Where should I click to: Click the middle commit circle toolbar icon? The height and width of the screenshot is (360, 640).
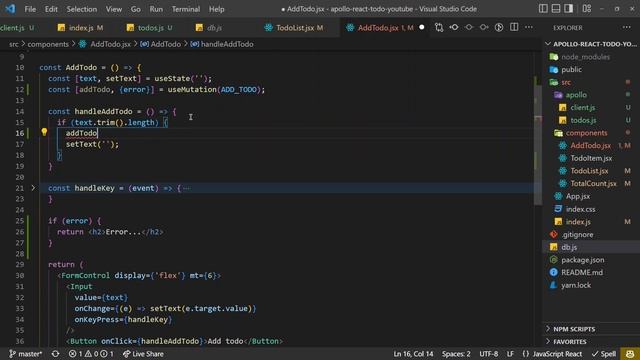(x=469, y=27)
